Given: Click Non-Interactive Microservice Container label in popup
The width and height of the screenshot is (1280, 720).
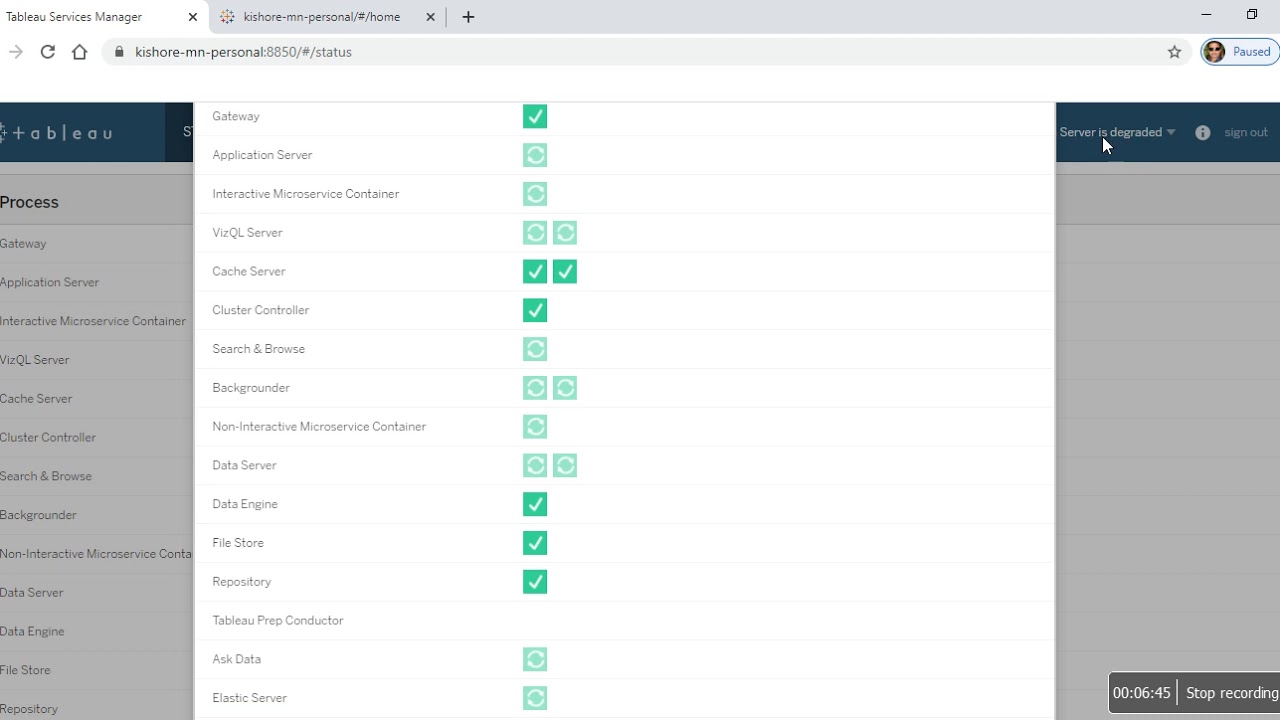Looking at the screenshot, I should 319,427.
